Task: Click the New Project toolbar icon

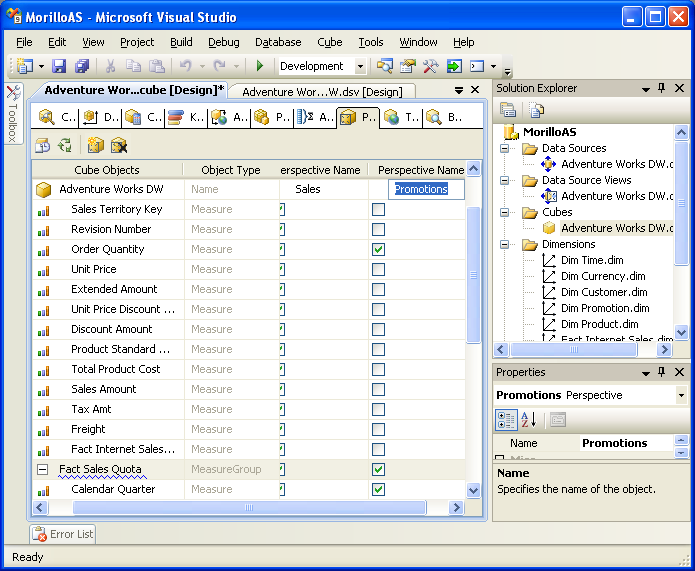Action: point(25,66)
